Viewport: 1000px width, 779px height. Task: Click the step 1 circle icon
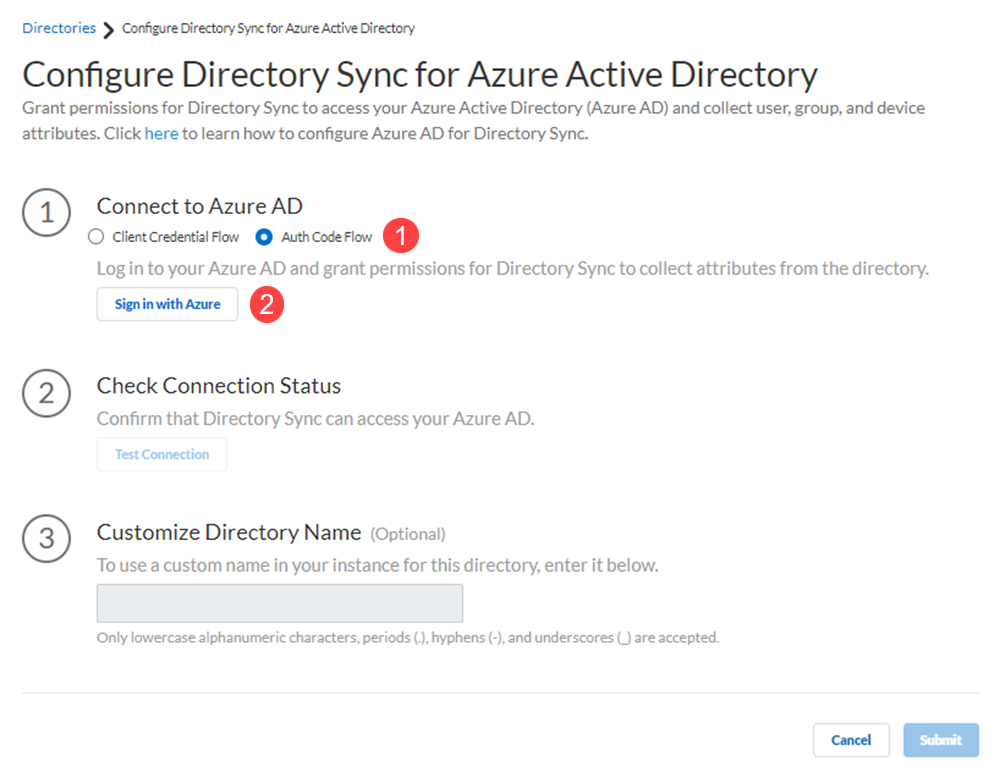pyautogui.click(x=46, y=213)
